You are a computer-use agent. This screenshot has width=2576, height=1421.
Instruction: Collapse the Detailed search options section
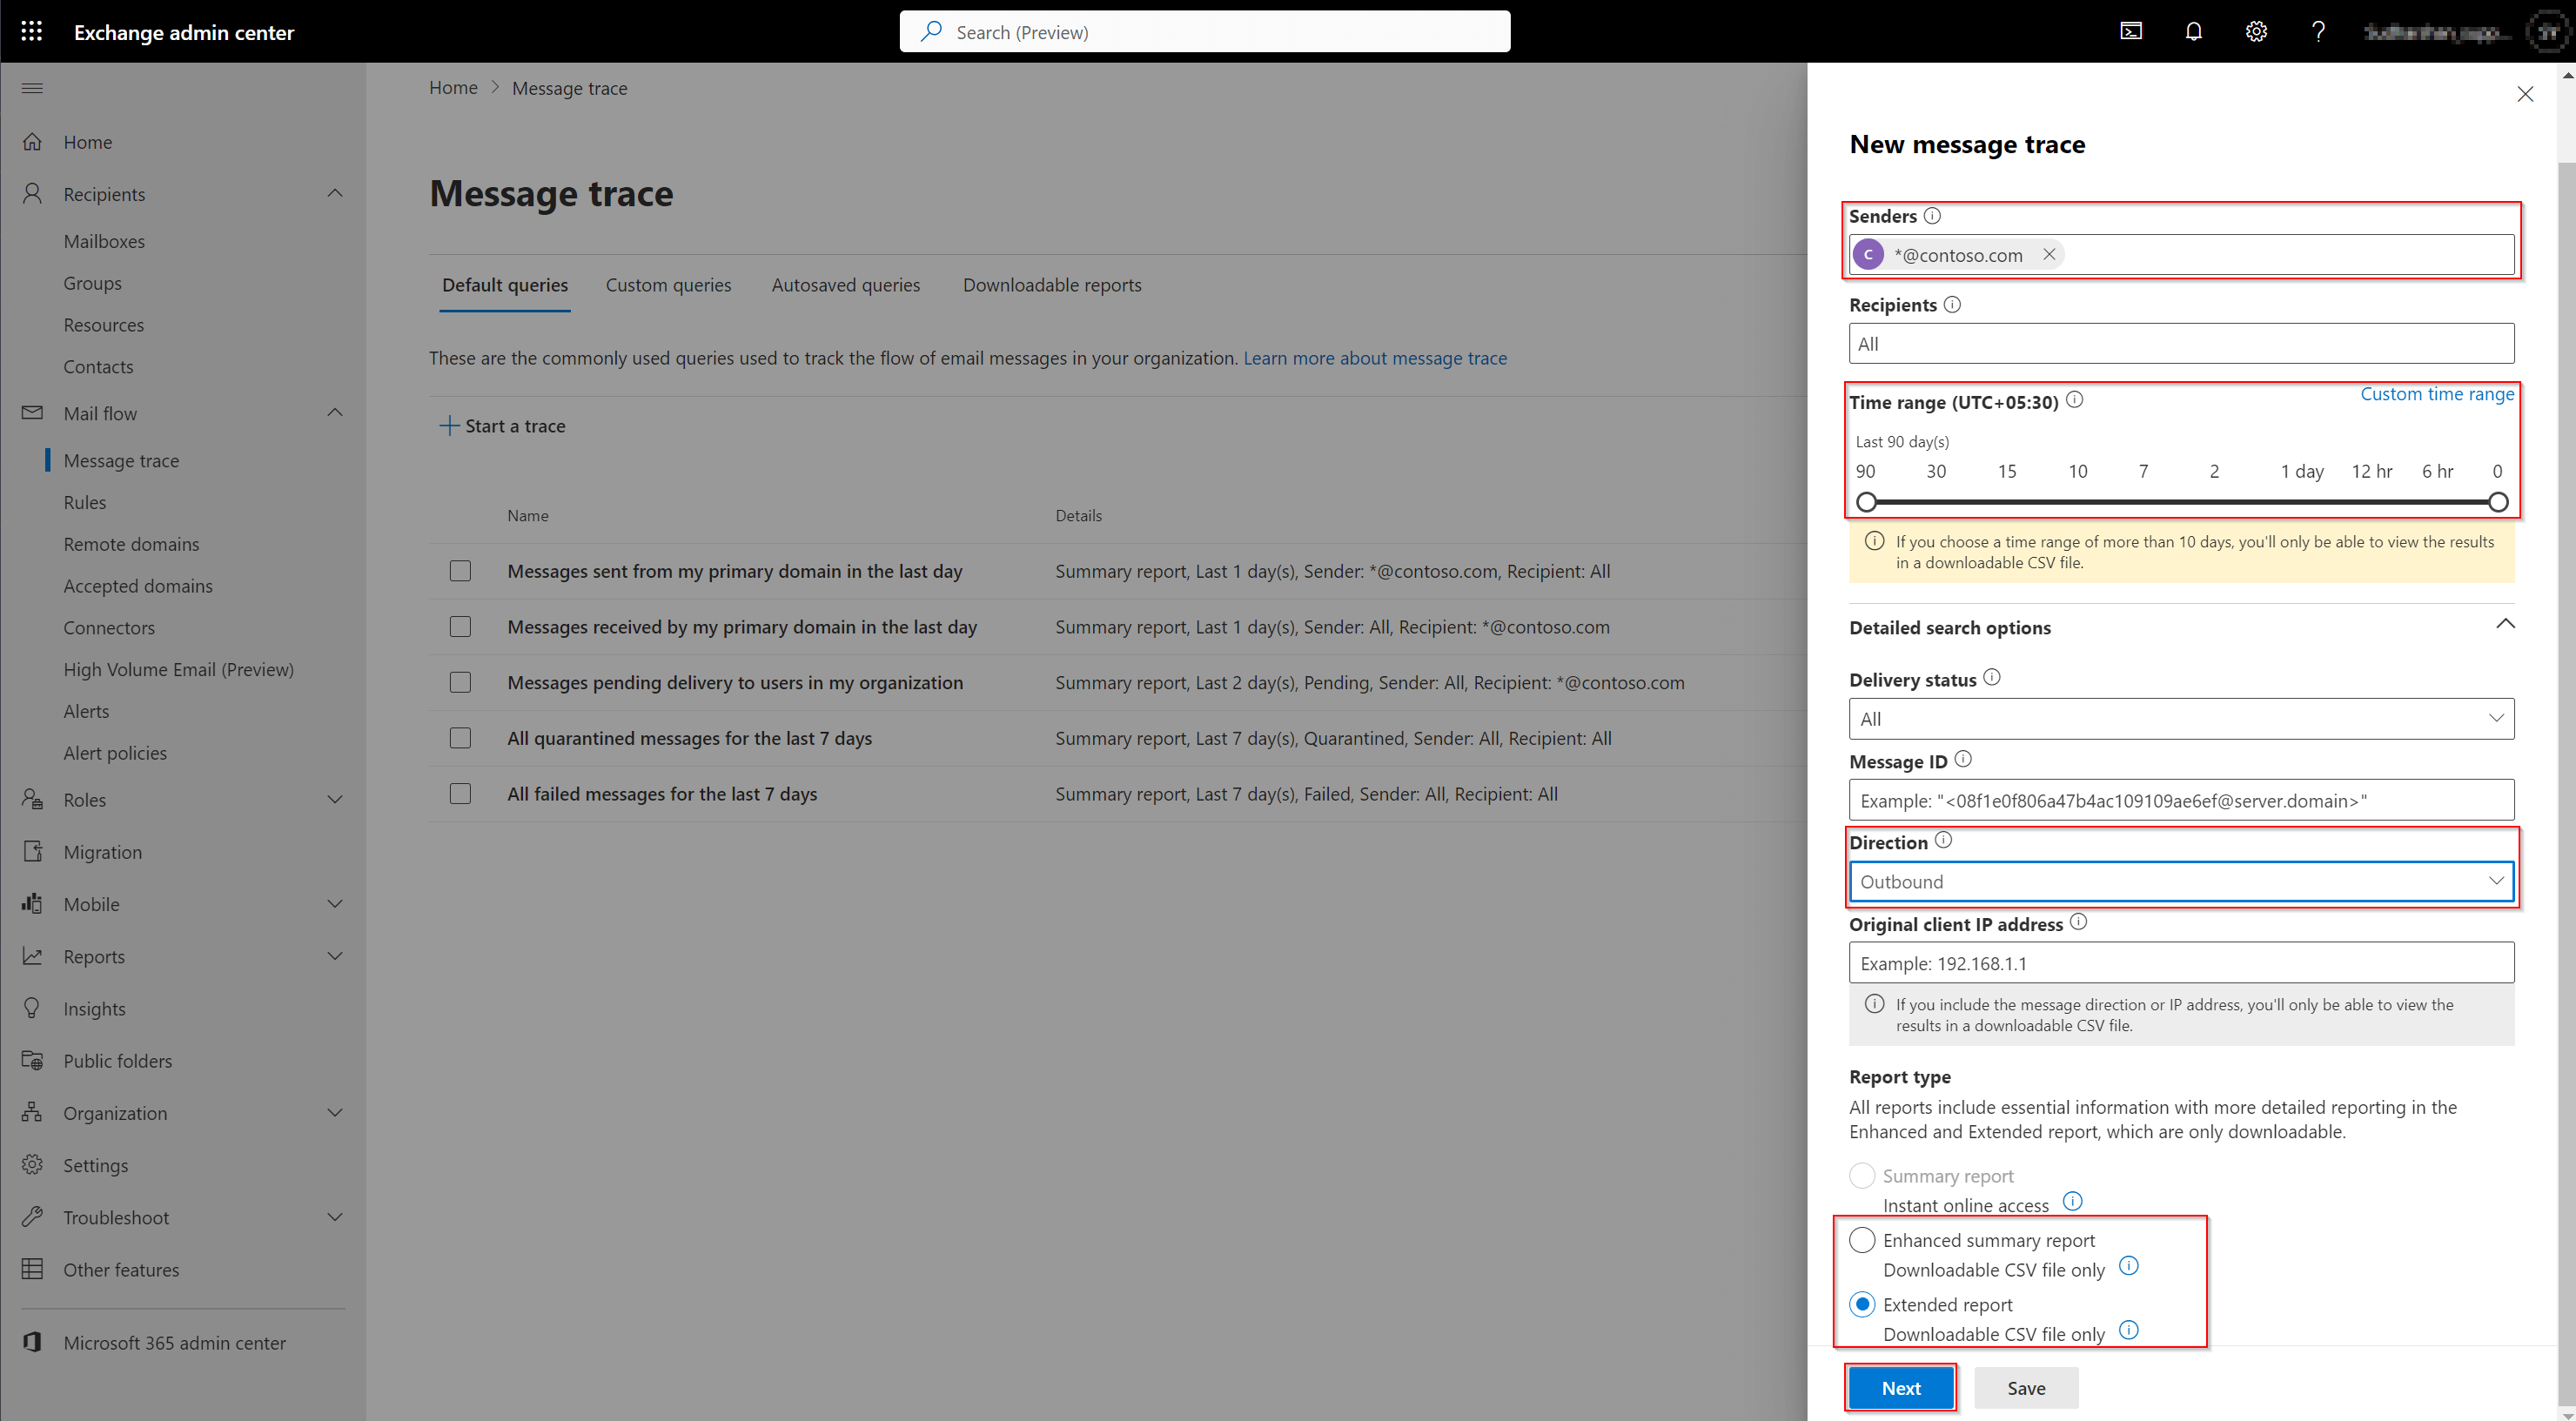[2503, 627]
